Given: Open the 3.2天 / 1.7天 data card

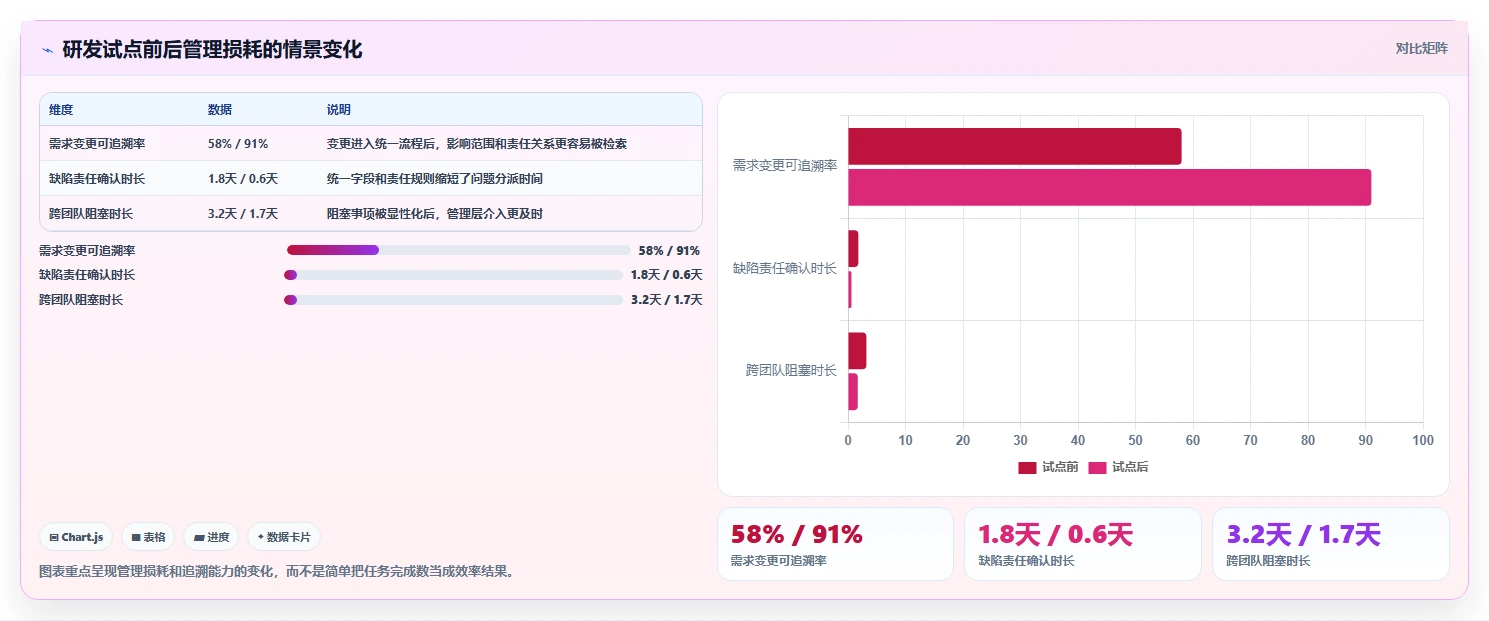Looking at the screenshot, I should point(1331,544).
